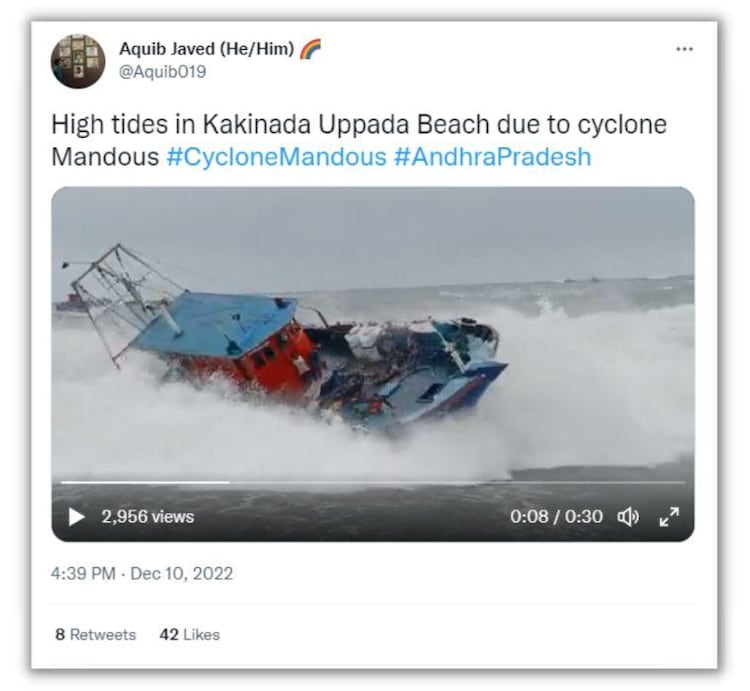The image size is (750, 691).
Task: Click the playhead at the played portion's end
Action: point(229,483)
